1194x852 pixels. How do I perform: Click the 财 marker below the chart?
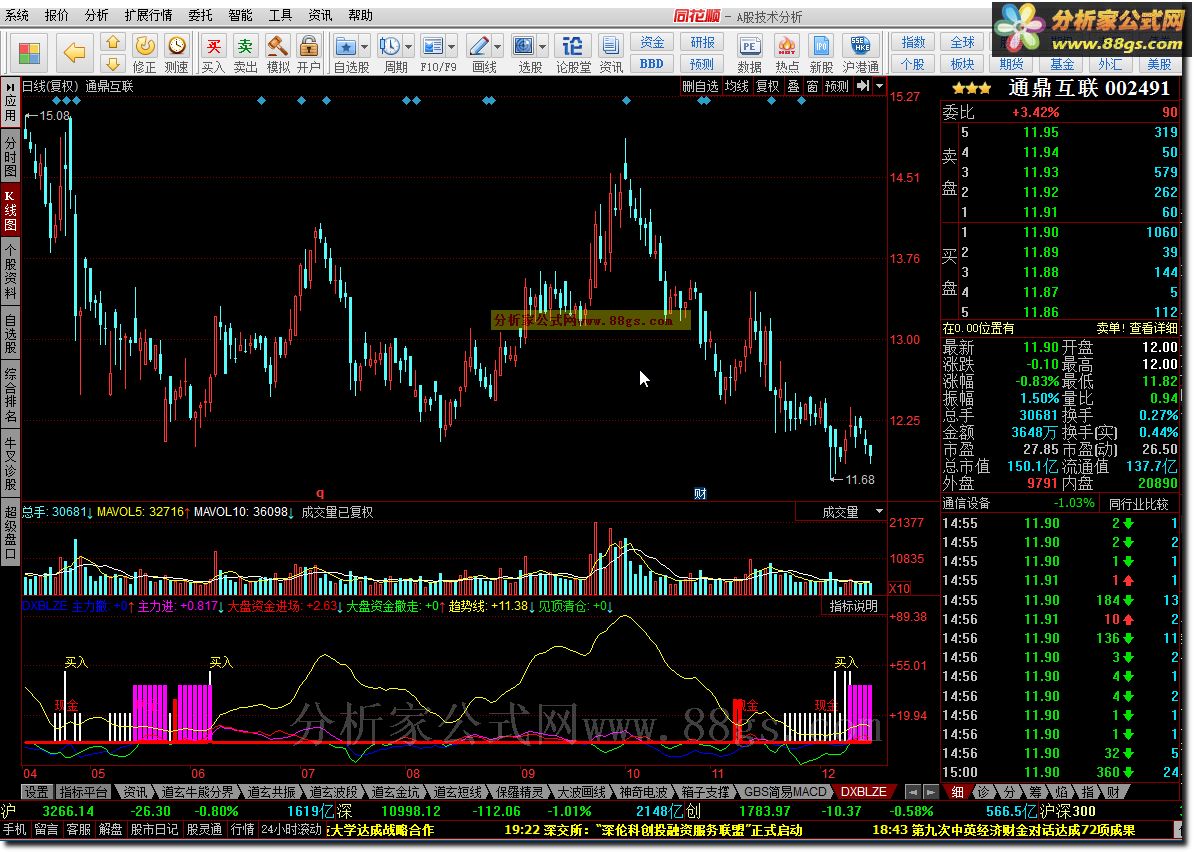(700, 493)
